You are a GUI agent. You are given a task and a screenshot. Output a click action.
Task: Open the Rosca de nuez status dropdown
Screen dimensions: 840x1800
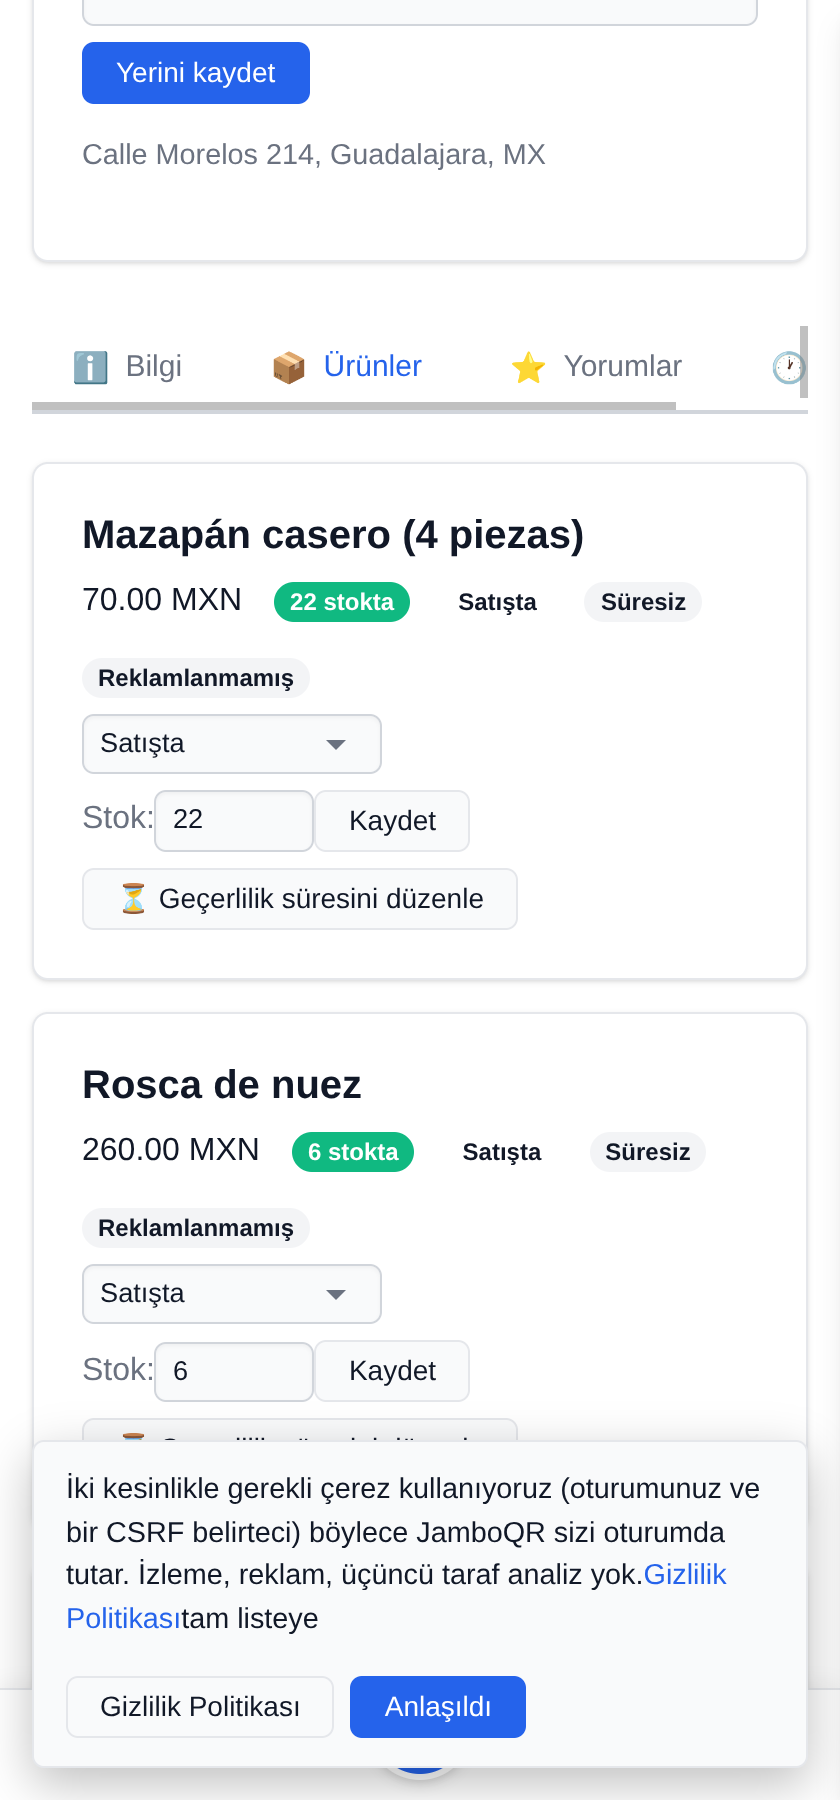pos(232,1294)
